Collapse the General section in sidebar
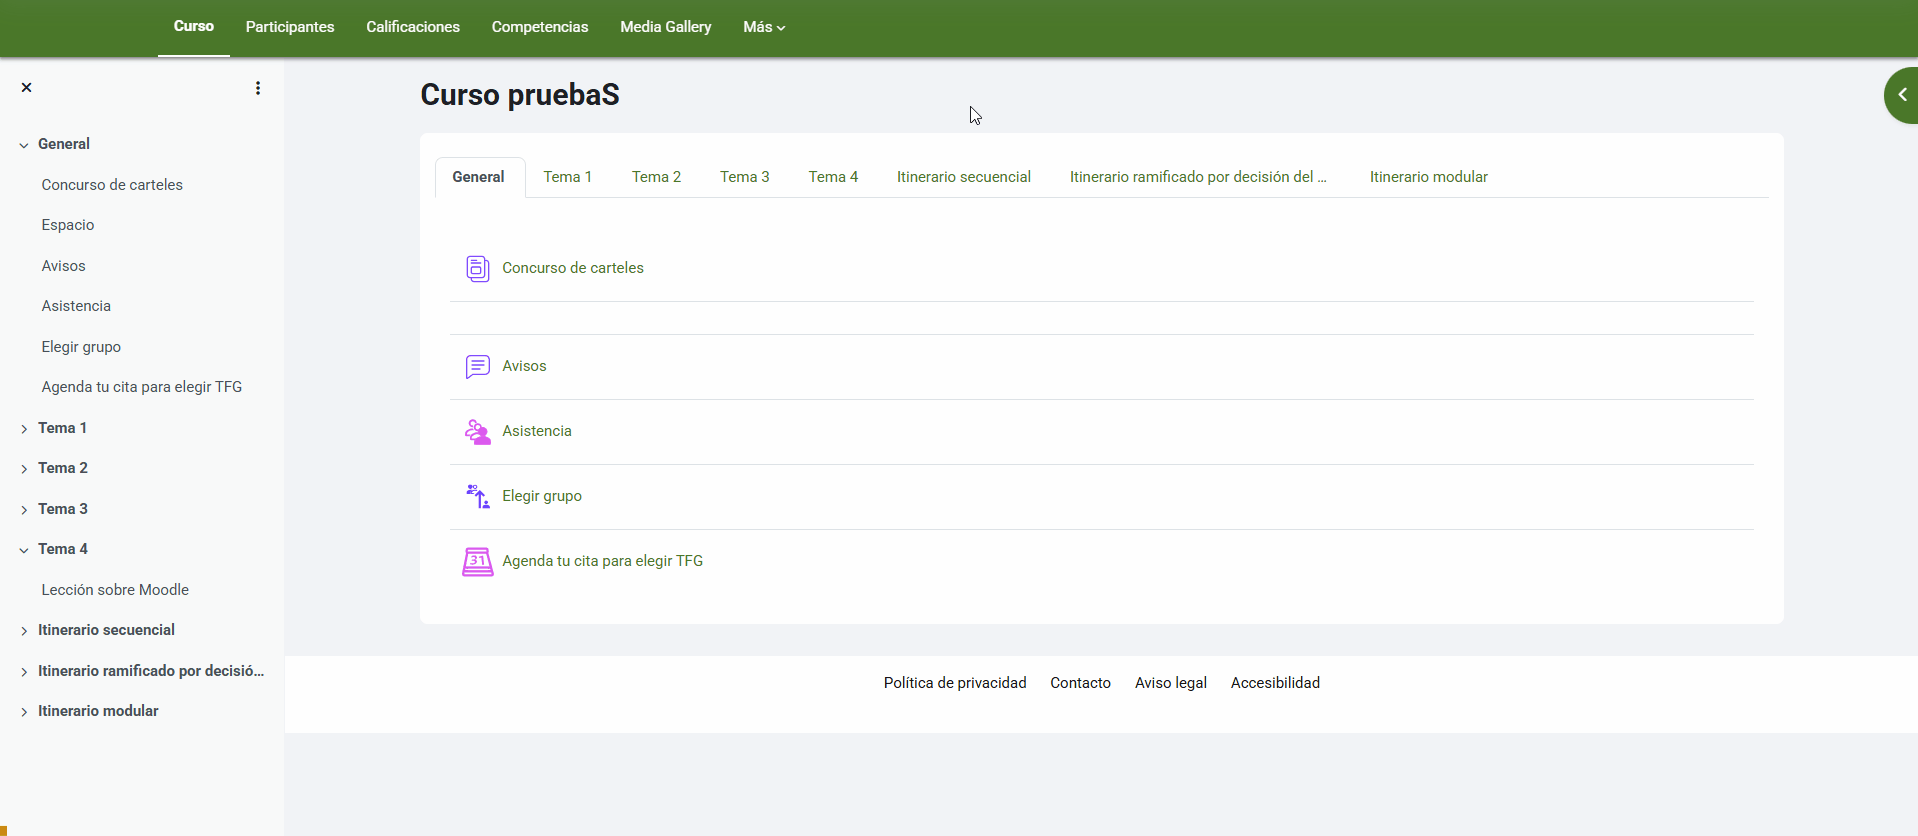Image resolution: width=1918 pixels, height=836 pixels. click(24, 145)
